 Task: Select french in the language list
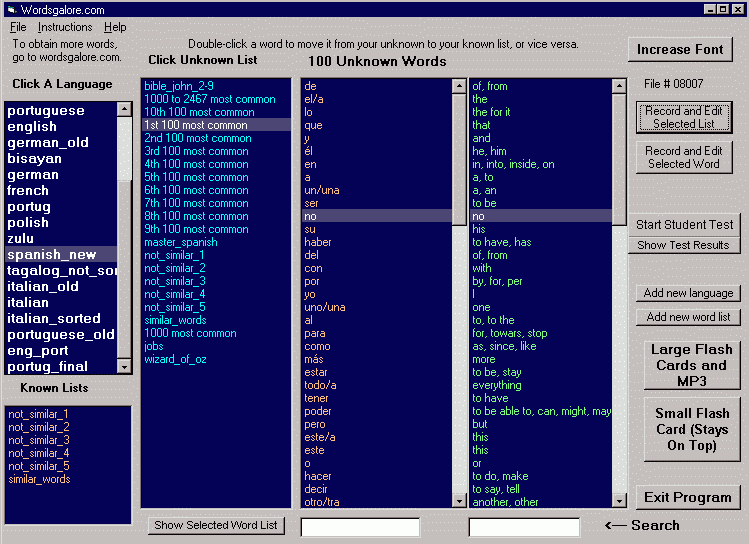[61, 191]
